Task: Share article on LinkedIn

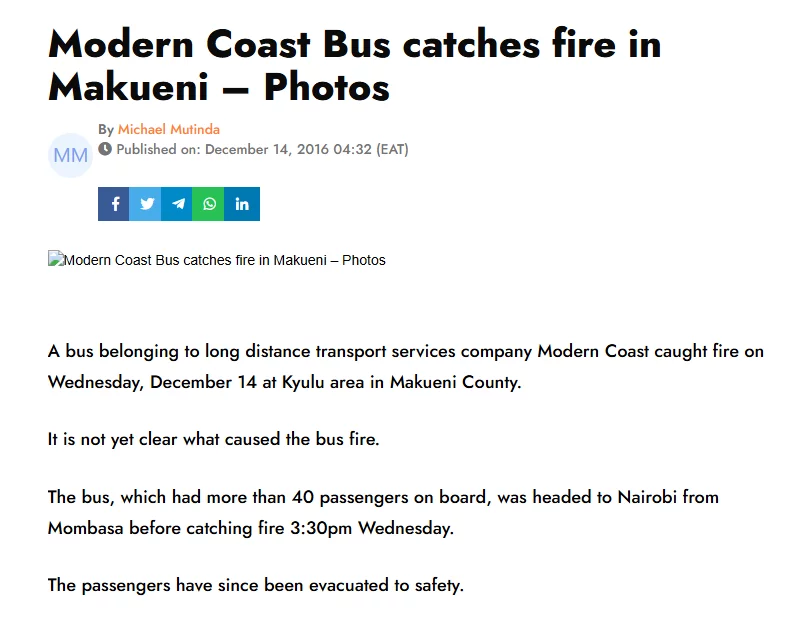Action: click(x=242, y=204)
